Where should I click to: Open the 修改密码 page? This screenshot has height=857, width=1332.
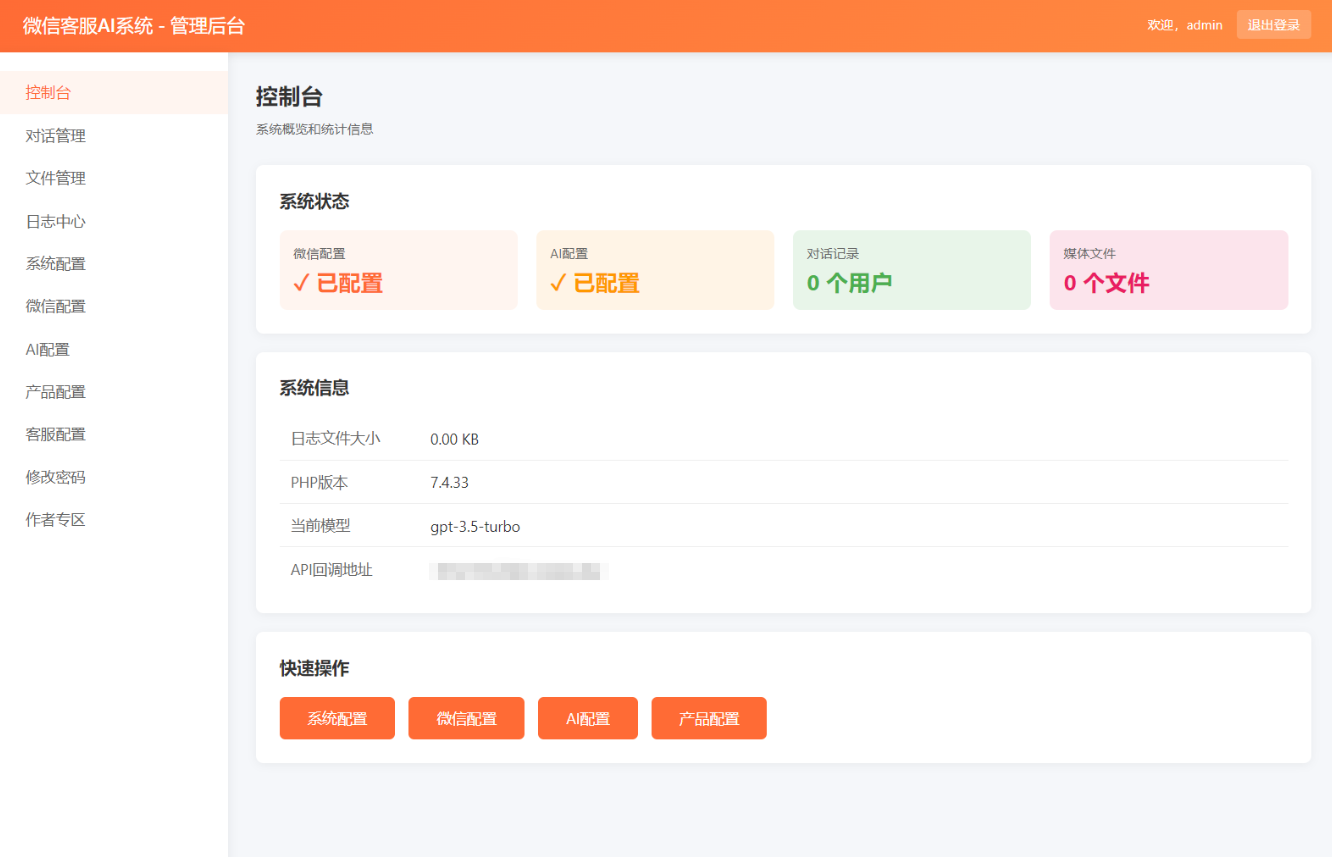click(x=54, y=476)
